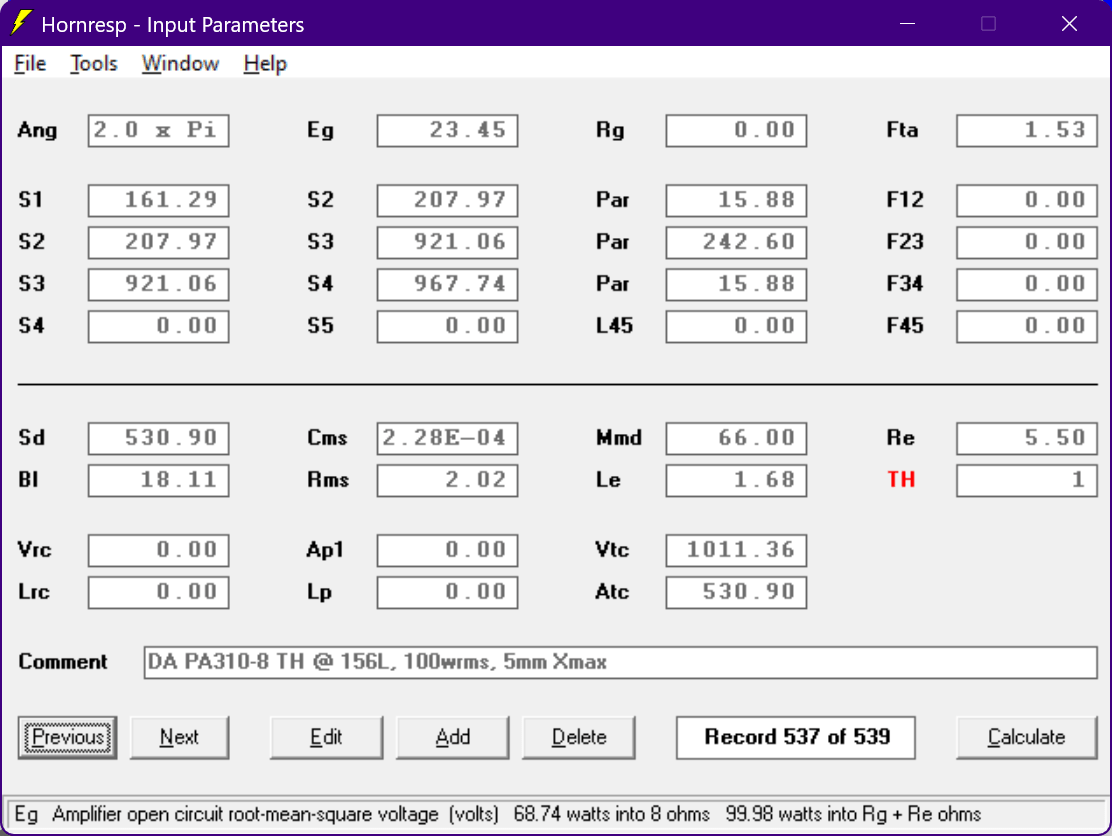1112x836 pixels.
Task: Delete the current record
Action: click(x=579, y=737)
